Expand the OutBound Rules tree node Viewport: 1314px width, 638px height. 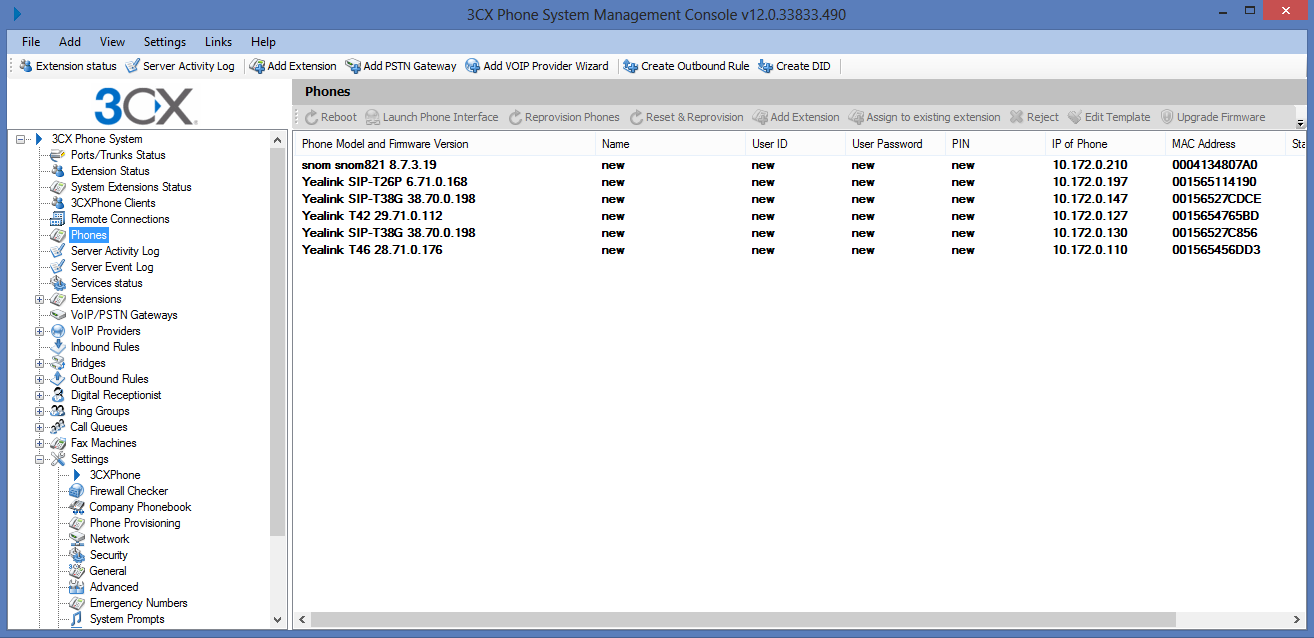[x=40, y=379]
